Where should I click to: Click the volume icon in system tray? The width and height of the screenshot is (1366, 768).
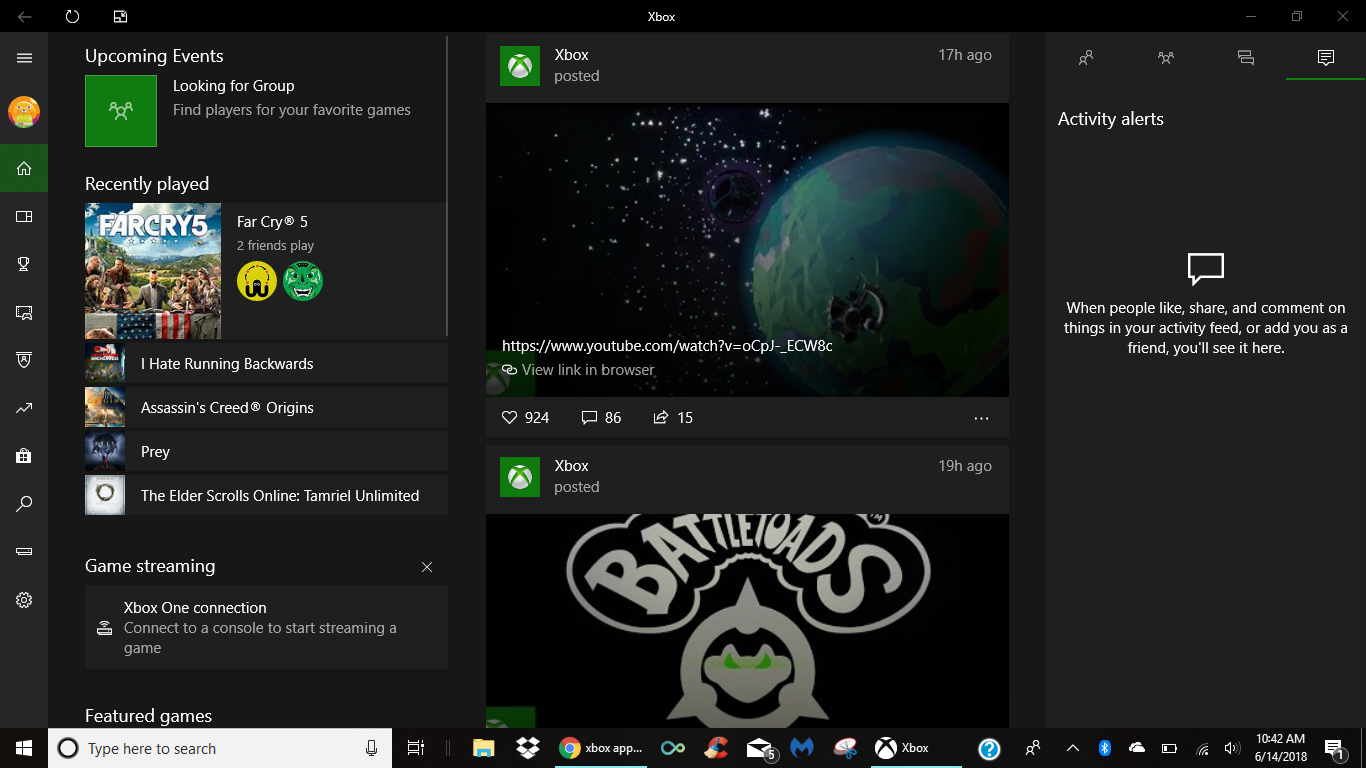click(1233, 748)
